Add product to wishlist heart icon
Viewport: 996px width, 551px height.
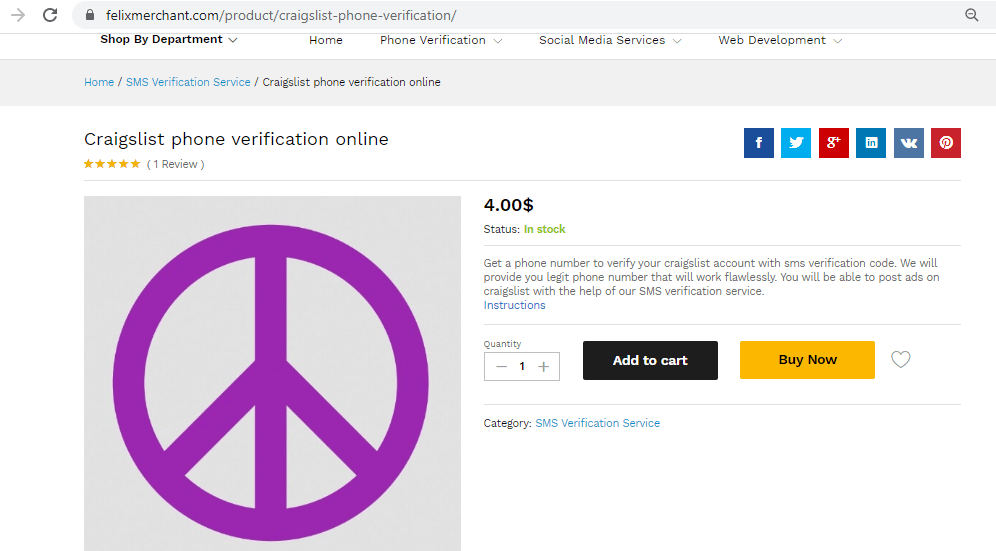click(x=900, y=360)
